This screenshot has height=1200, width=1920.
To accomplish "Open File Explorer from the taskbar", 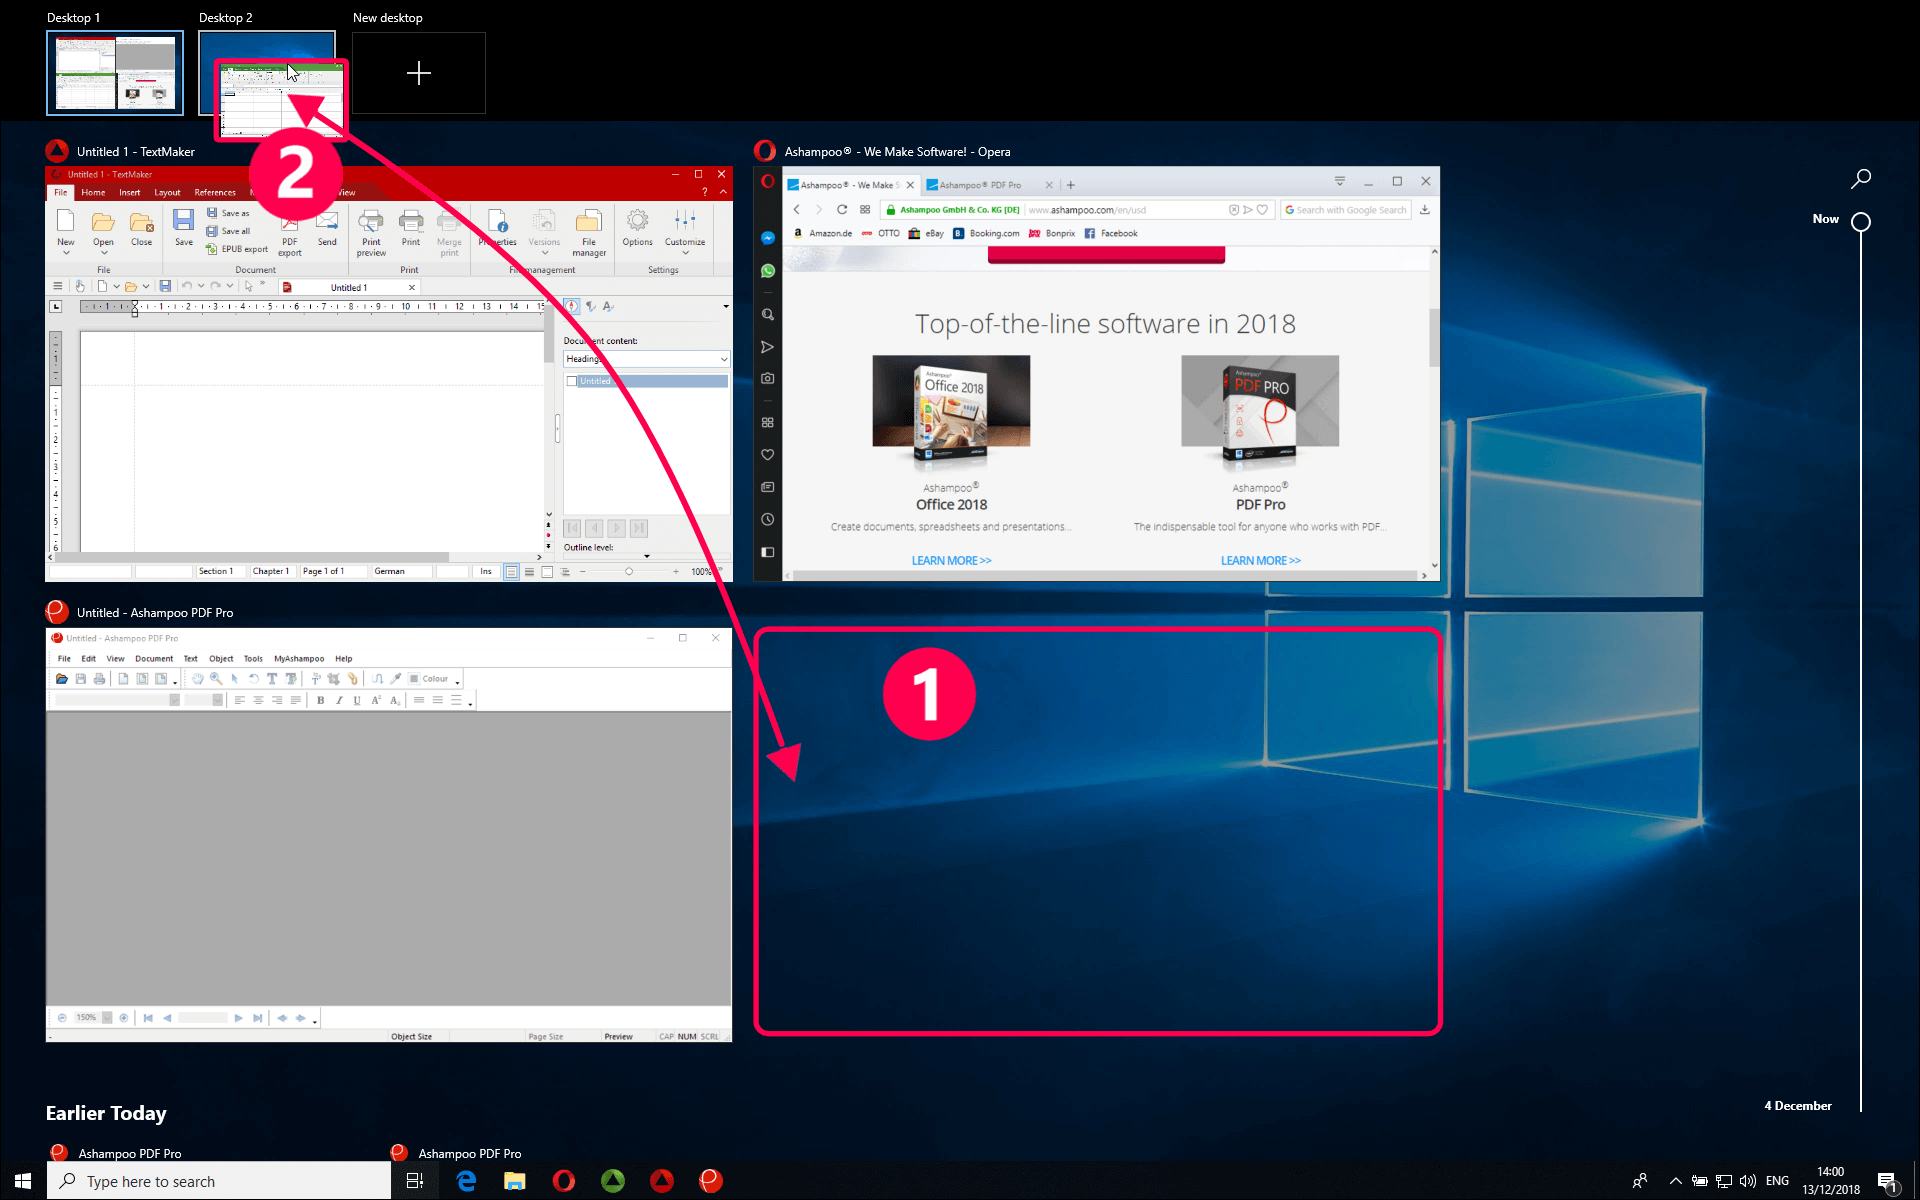I will click(x=515, y=1181).
